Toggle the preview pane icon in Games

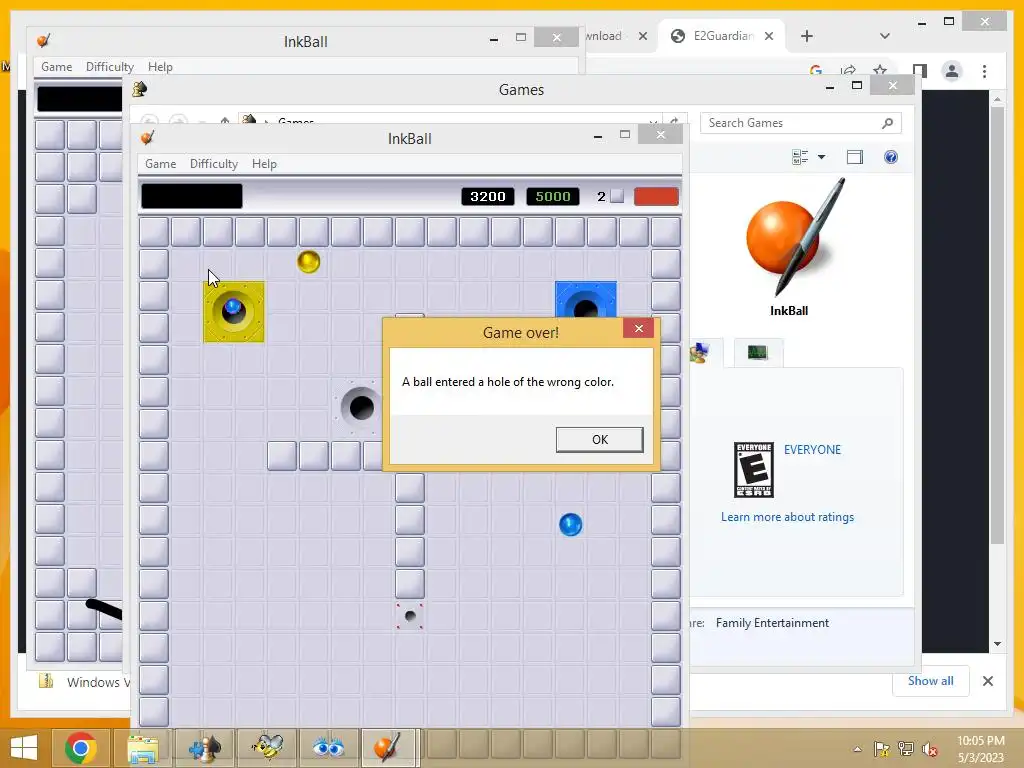[854, 157]
